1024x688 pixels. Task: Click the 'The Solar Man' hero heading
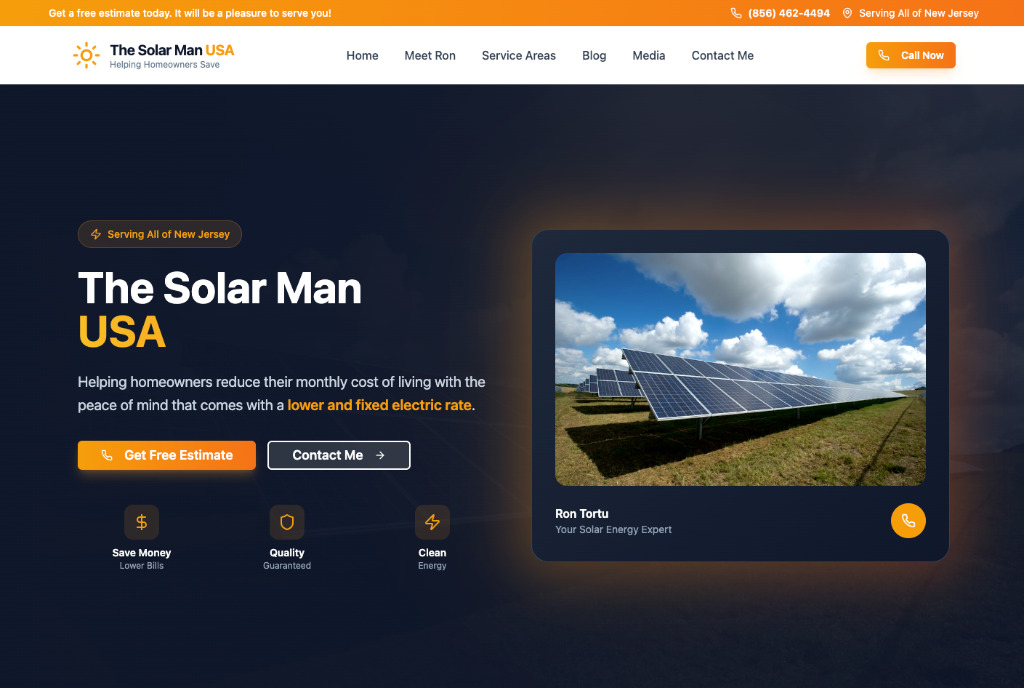219,288
